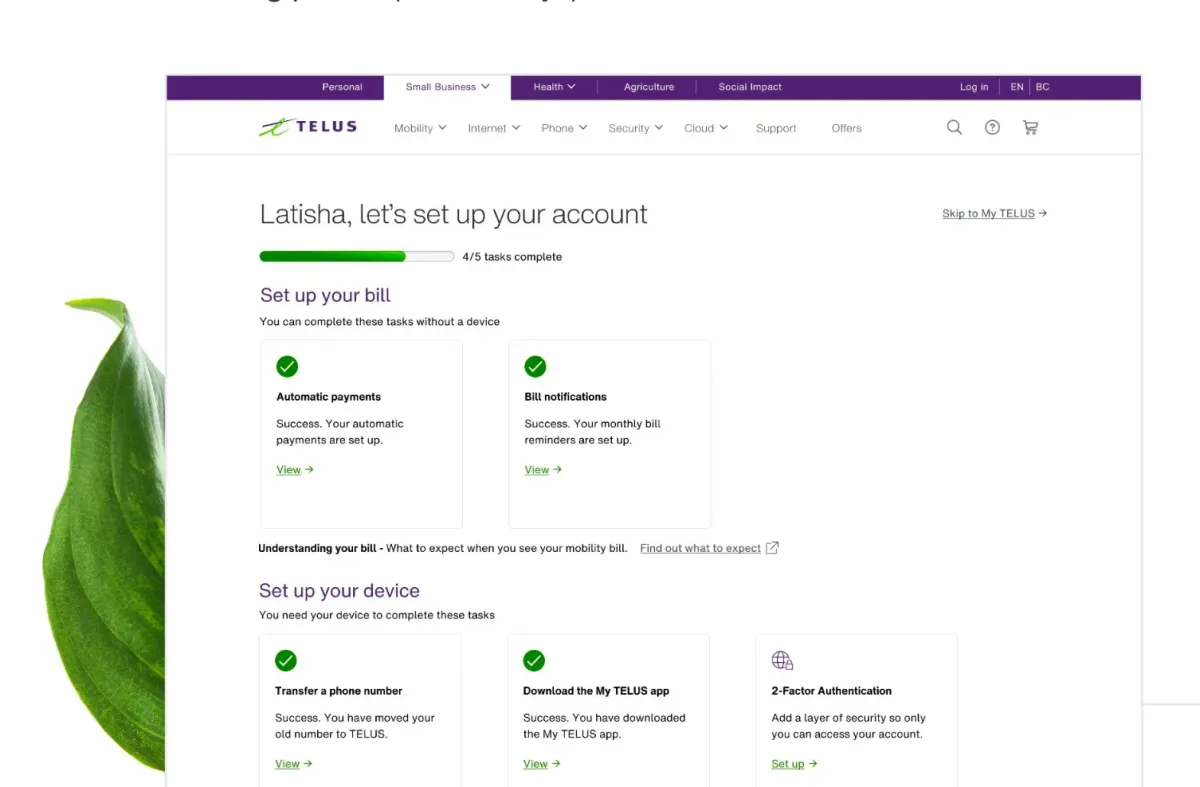Viewport: 1200px width, 787px height.
Task: Expand the Security menu
Action: tap(636, 128)
